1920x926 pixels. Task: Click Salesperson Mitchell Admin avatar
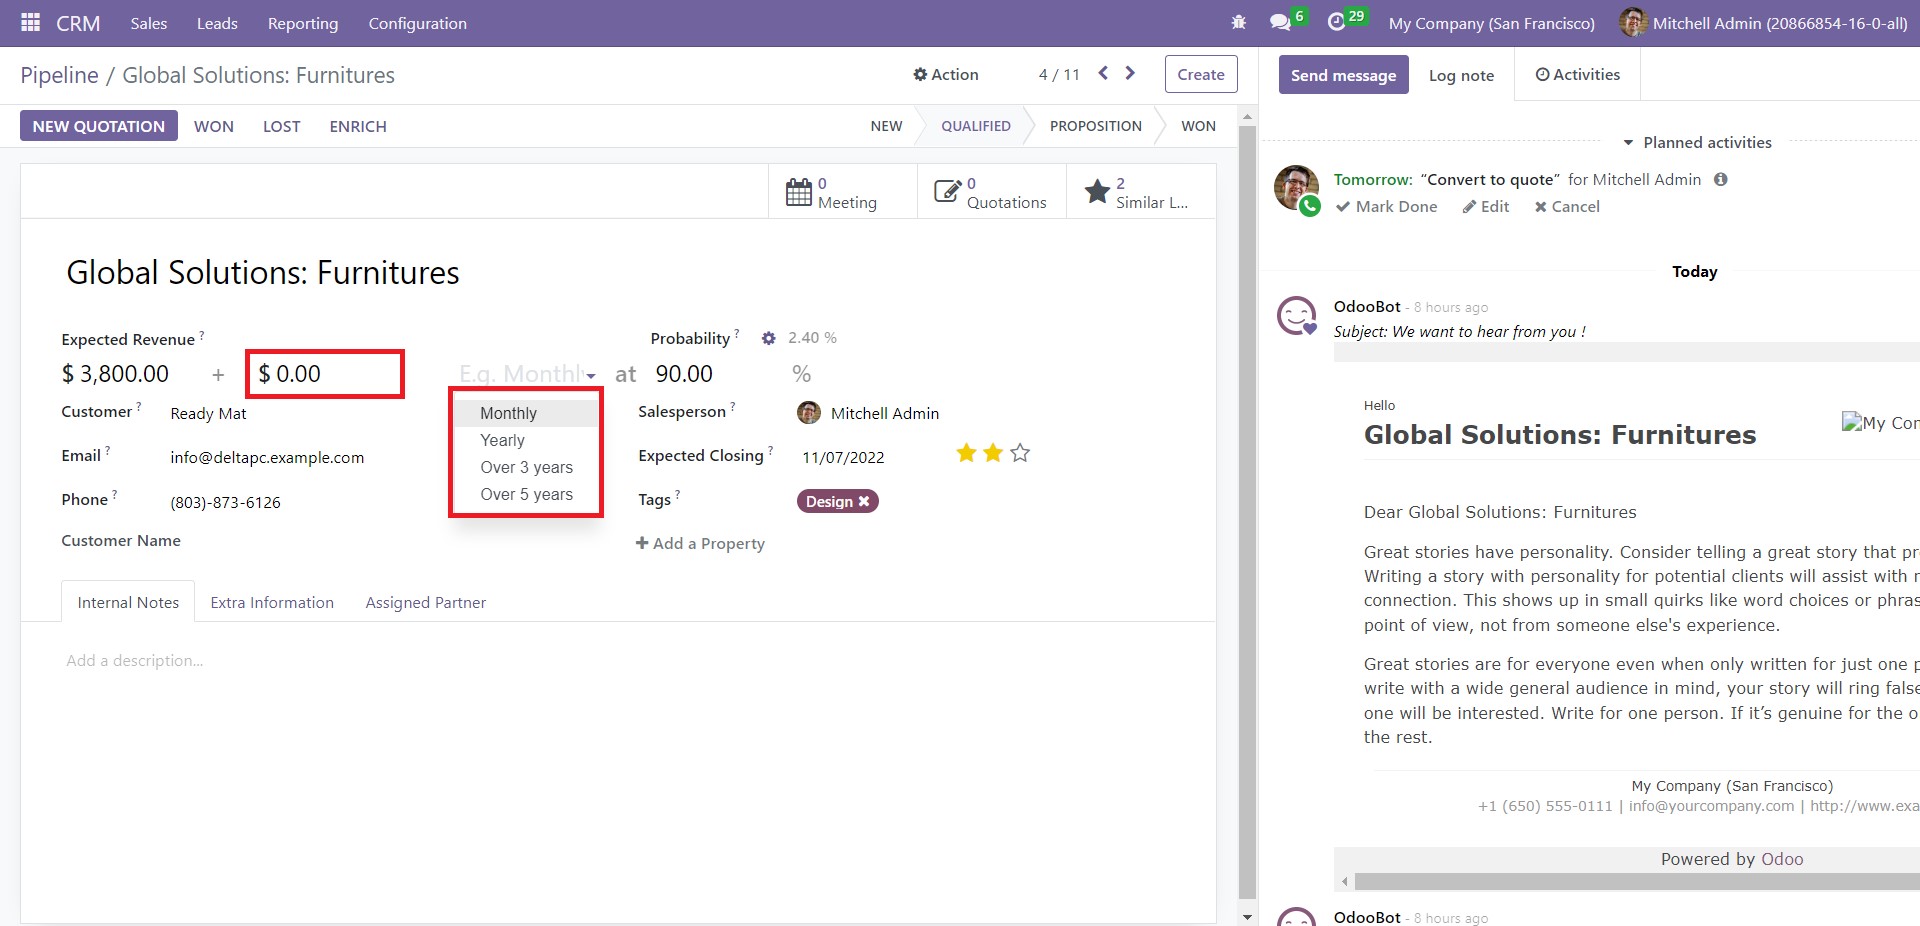click(x=809, y=412)
